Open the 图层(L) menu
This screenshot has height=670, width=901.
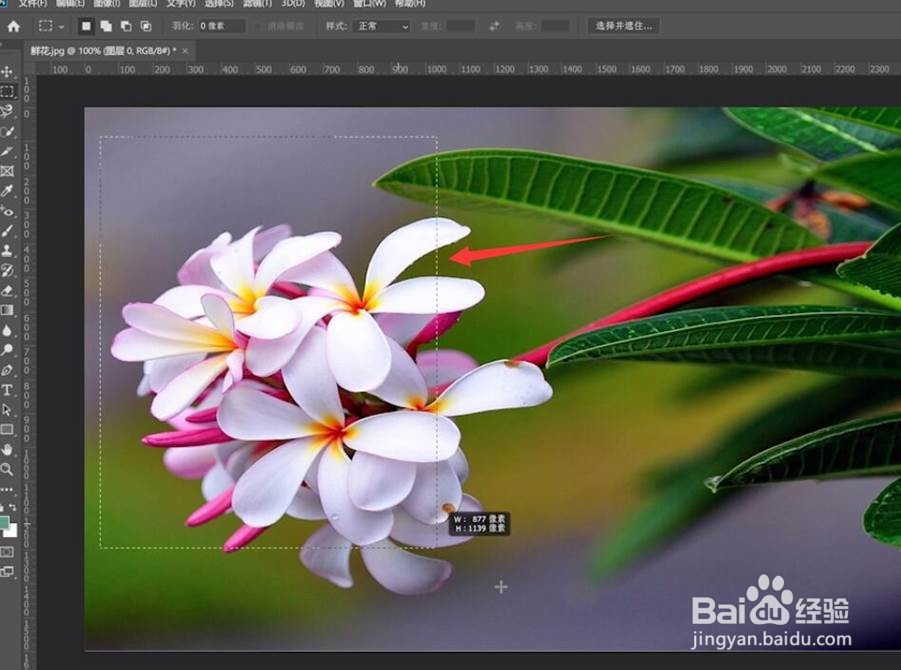pyautogui.click(x=143, y=3)
